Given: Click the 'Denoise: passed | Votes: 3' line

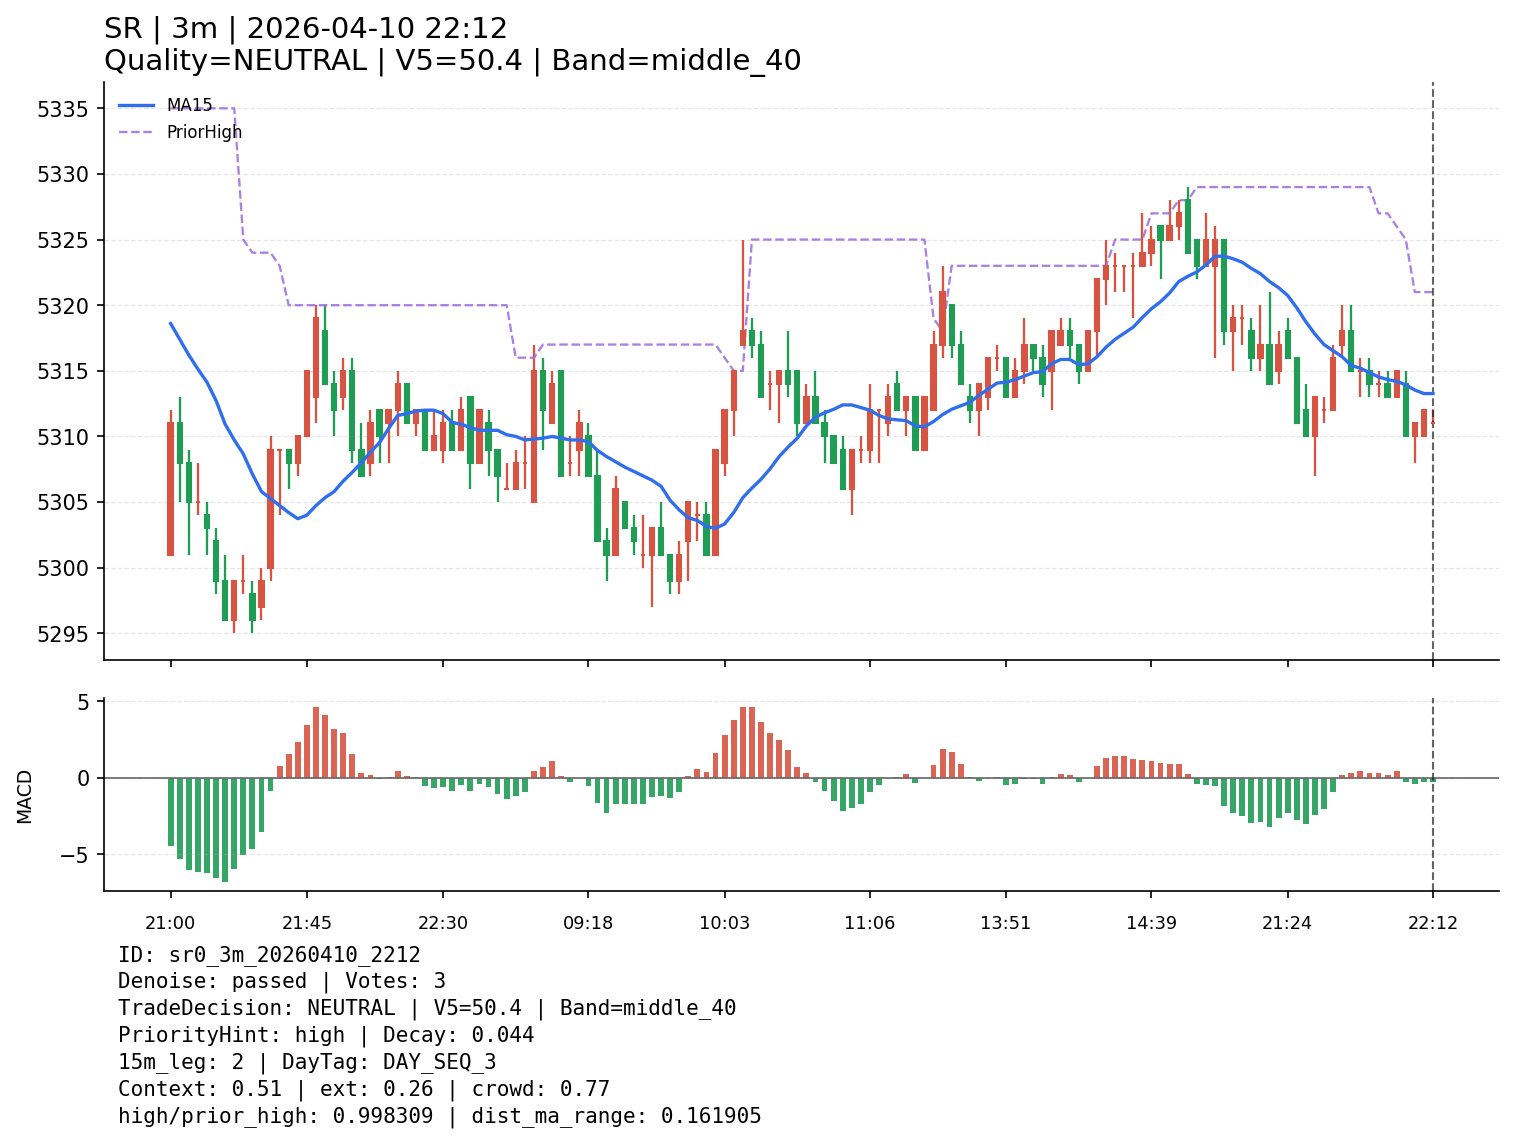Looking at the screenshot, I should click(282, 982).
